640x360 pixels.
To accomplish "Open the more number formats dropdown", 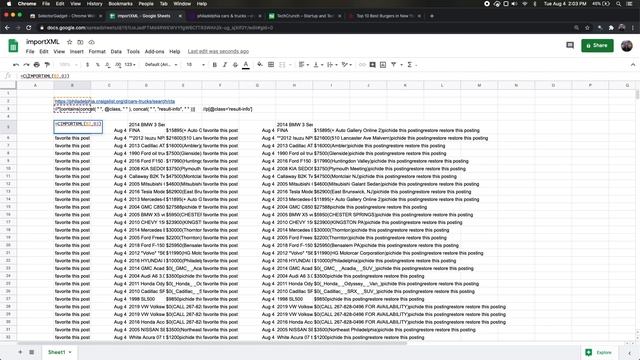I will 130,64.
